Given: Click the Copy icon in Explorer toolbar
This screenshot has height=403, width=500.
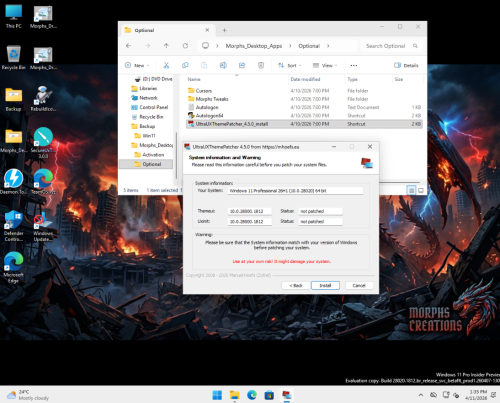Looking at the screenshot, I should pos(185,65).
